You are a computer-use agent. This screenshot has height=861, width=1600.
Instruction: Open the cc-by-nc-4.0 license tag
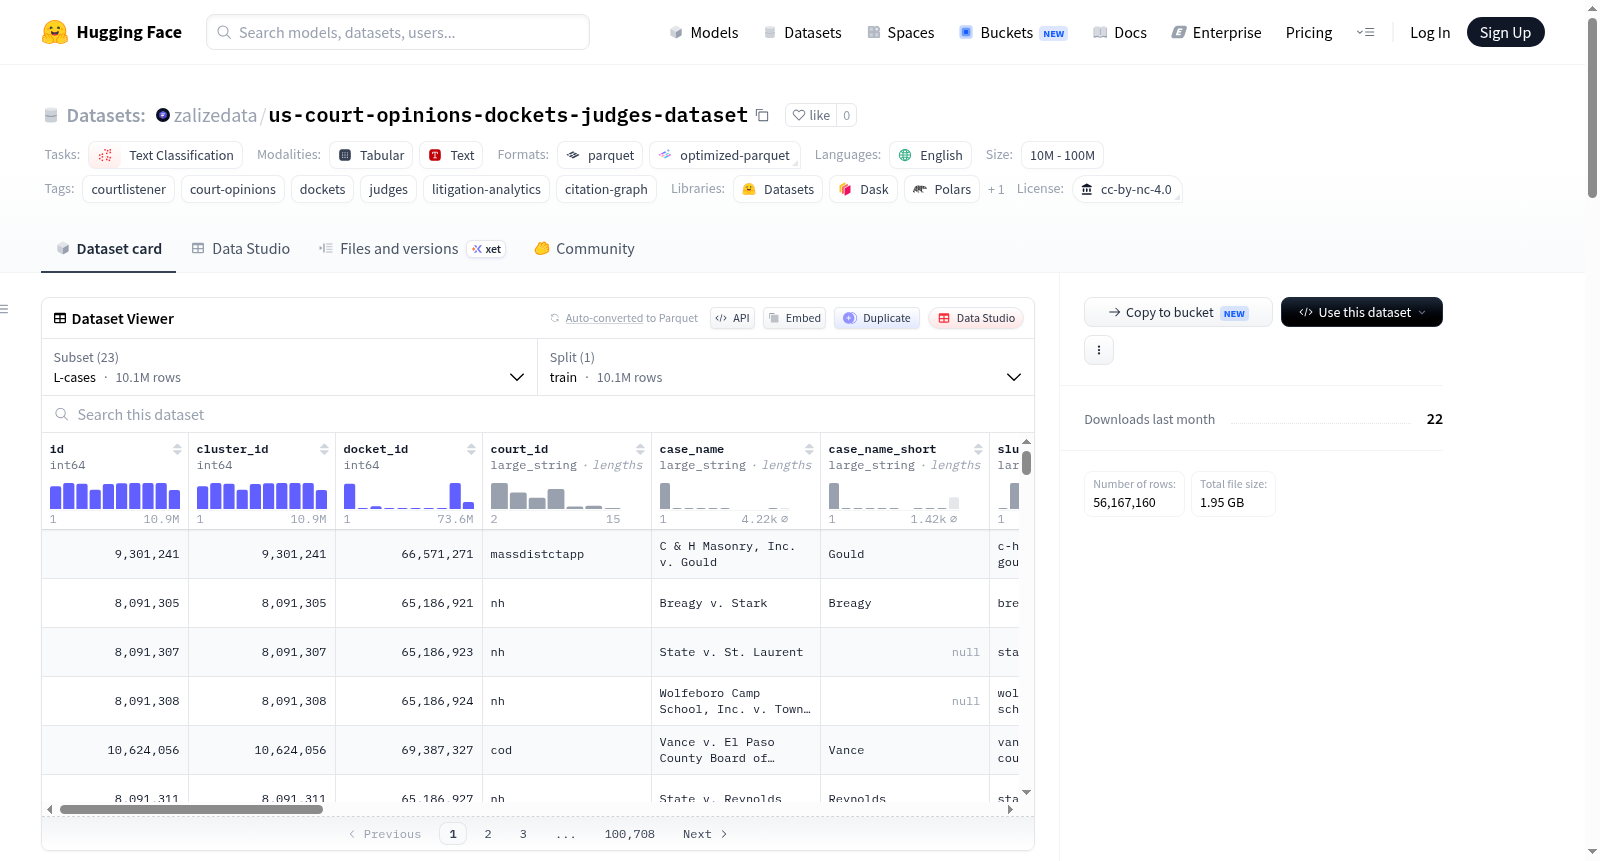(x=1127, y=189)
